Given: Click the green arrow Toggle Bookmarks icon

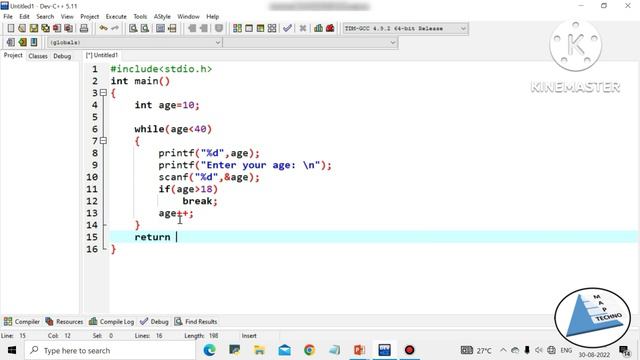Looking at the screenshot, I should 22,42.
